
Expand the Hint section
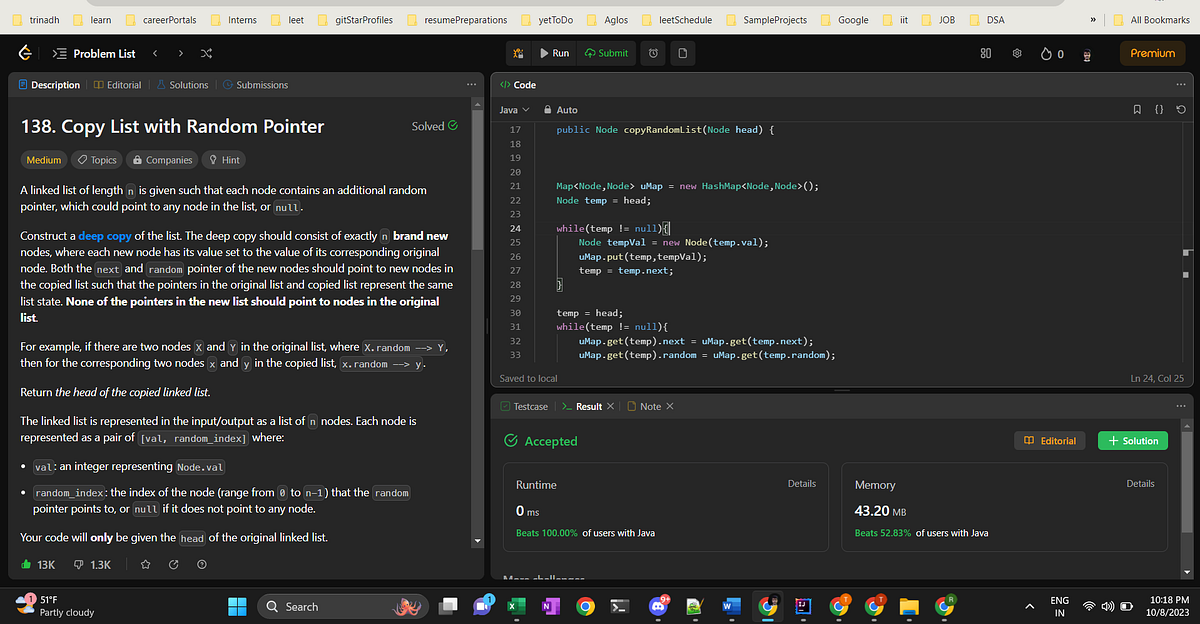pos(222,159)
